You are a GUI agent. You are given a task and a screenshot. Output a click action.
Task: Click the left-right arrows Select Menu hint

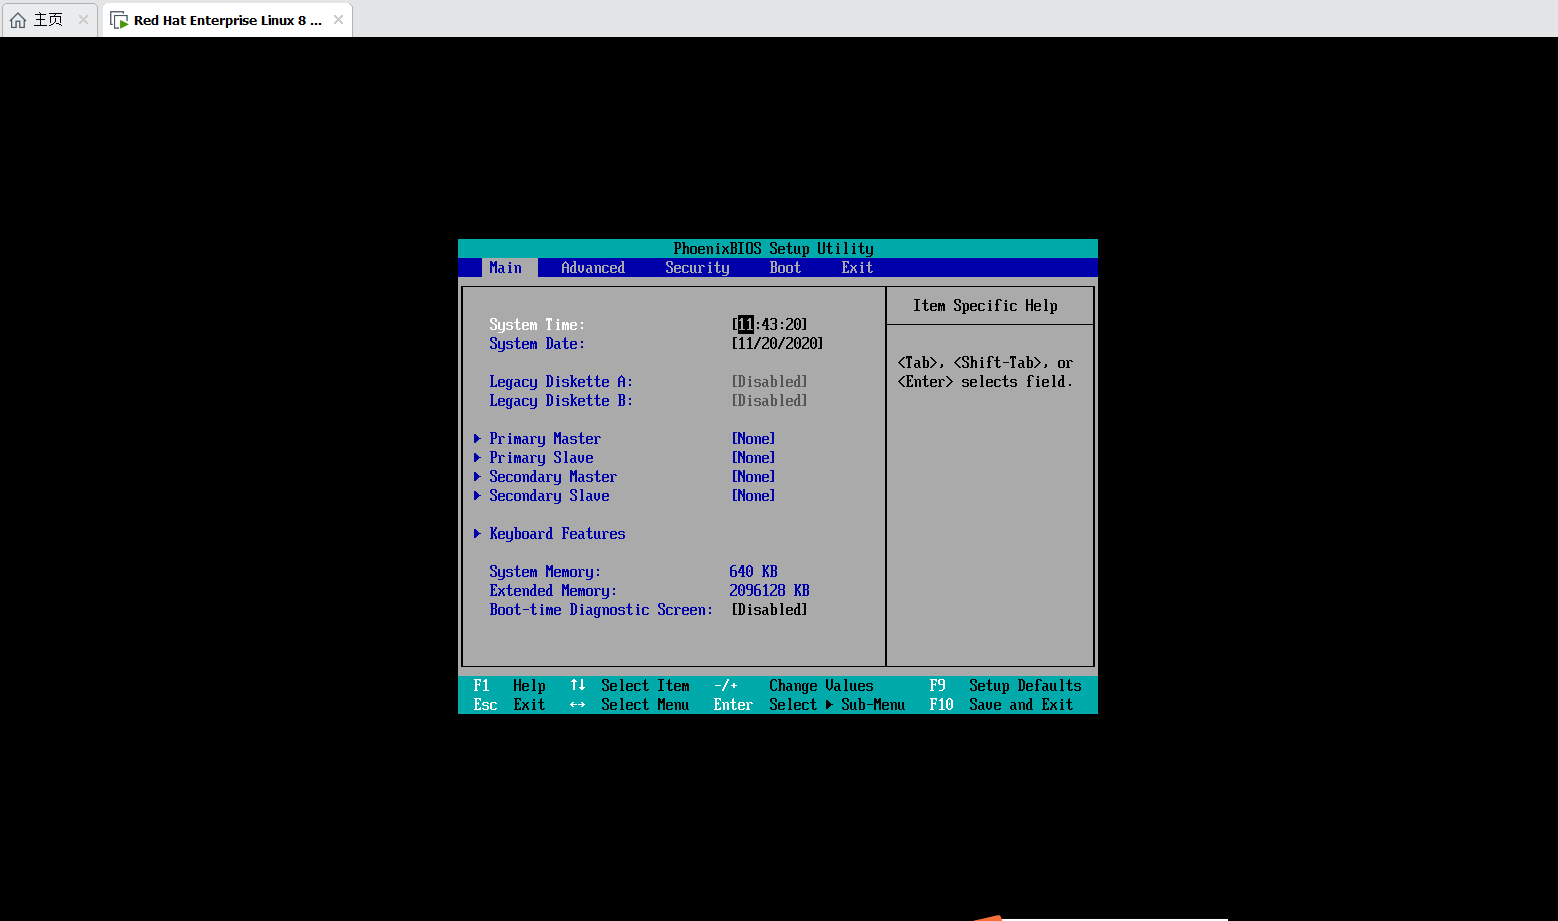630,704
